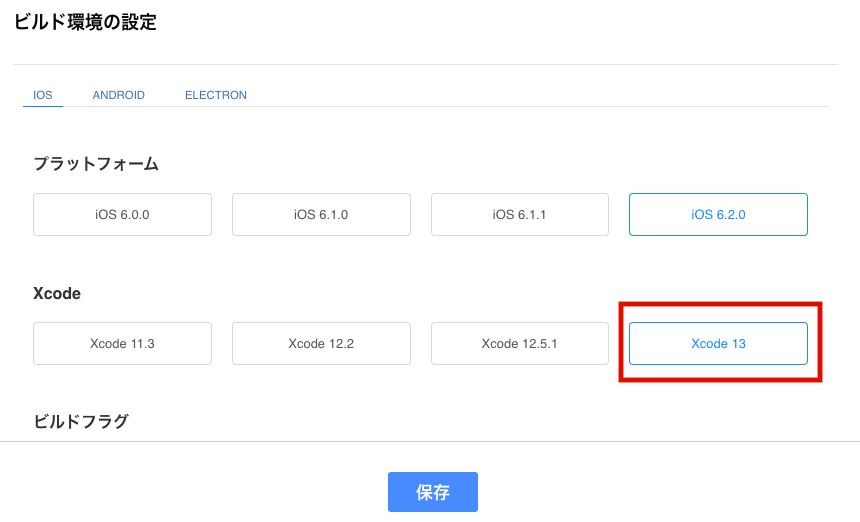The width and height of the screenshot is (860, 522).
Task: Choose the blue-highlighted platform version box
Action: point(718,214)
